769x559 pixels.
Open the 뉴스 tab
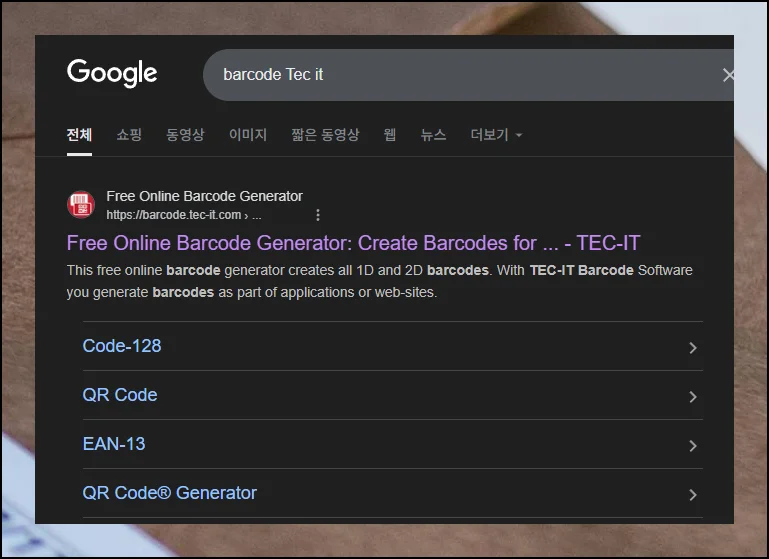click(433, 135)
